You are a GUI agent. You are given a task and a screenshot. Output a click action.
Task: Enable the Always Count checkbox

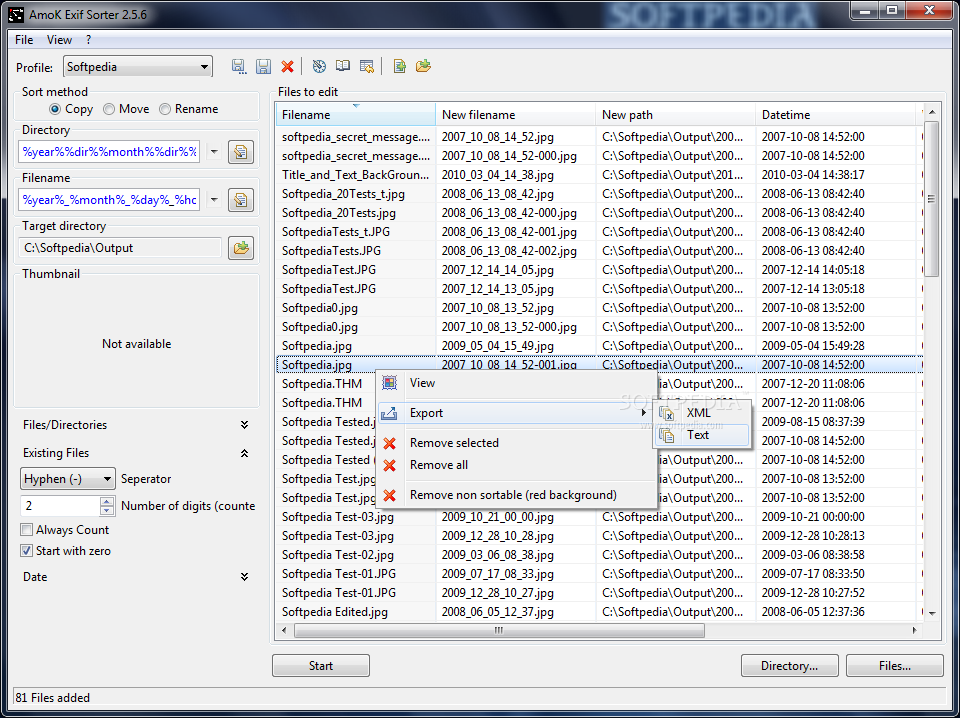pyautogui.click(x=26, y=530)
